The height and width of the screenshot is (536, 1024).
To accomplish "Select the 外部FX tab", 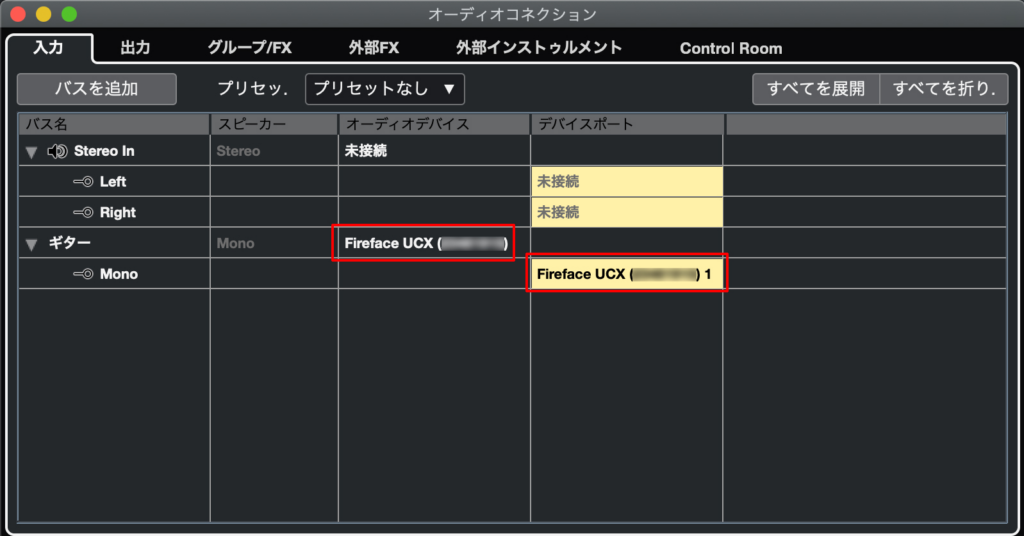I will pyautogui.click(x=373, y=47).
